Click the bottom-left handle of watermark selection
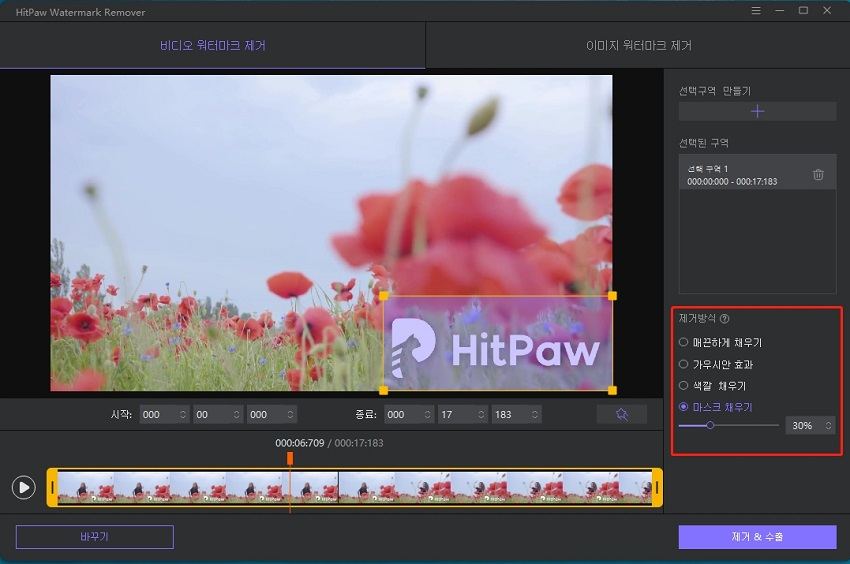The image size is (850, 564). pos(383,390)
